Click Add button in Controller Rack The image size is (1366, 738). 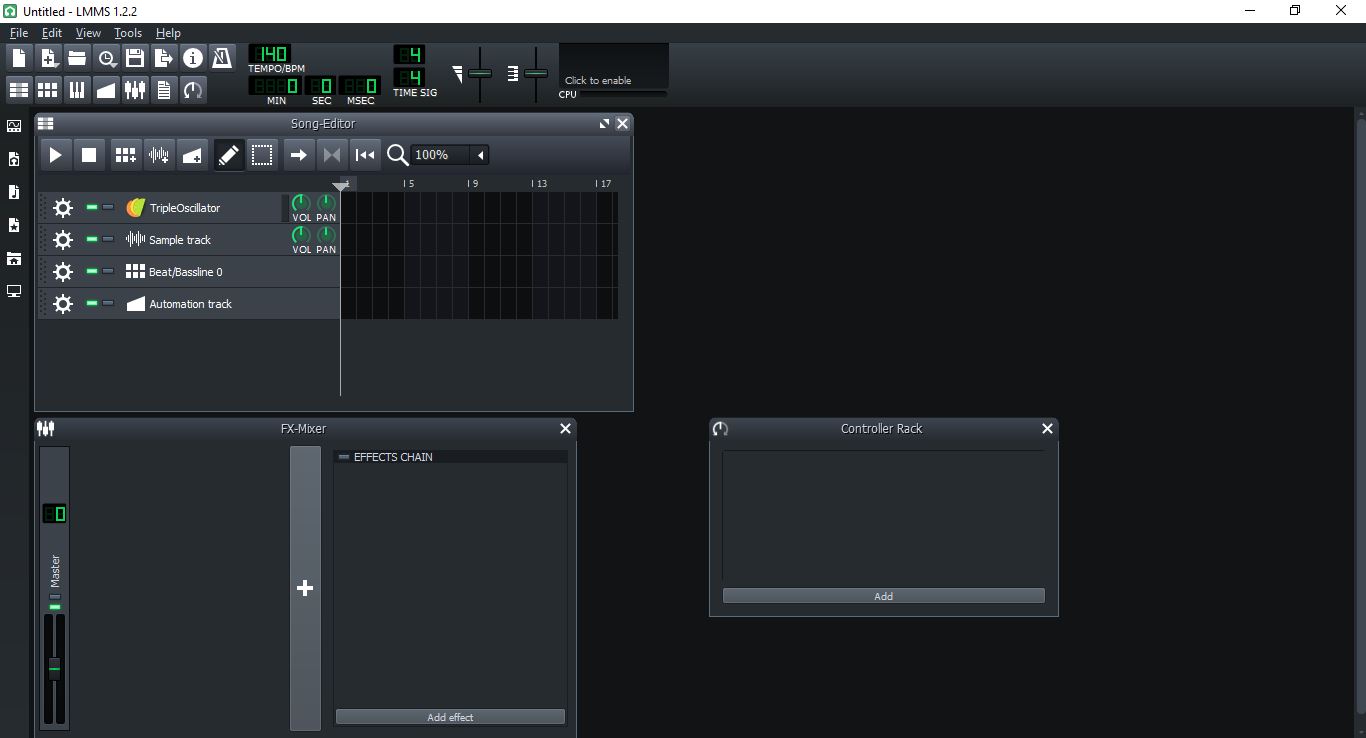(x=883, y=596)
